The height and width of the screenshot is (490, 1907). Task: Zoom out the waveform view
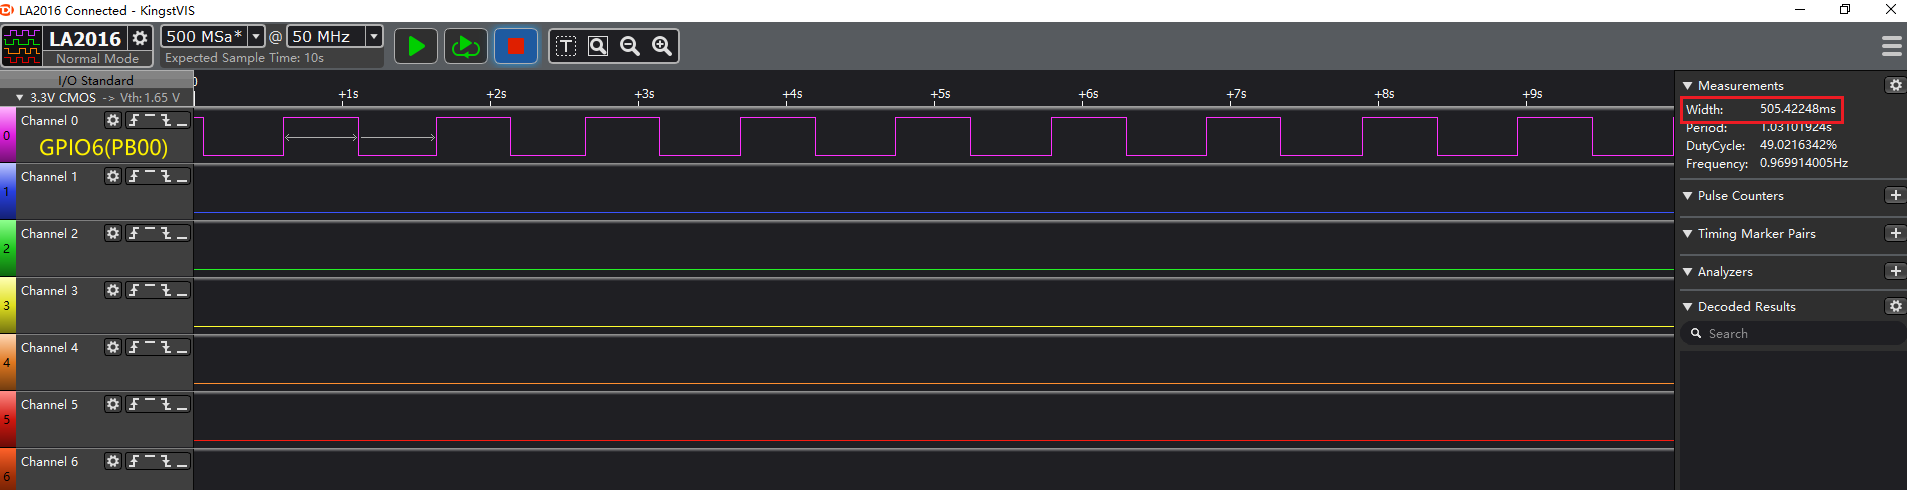pos(630,46)
